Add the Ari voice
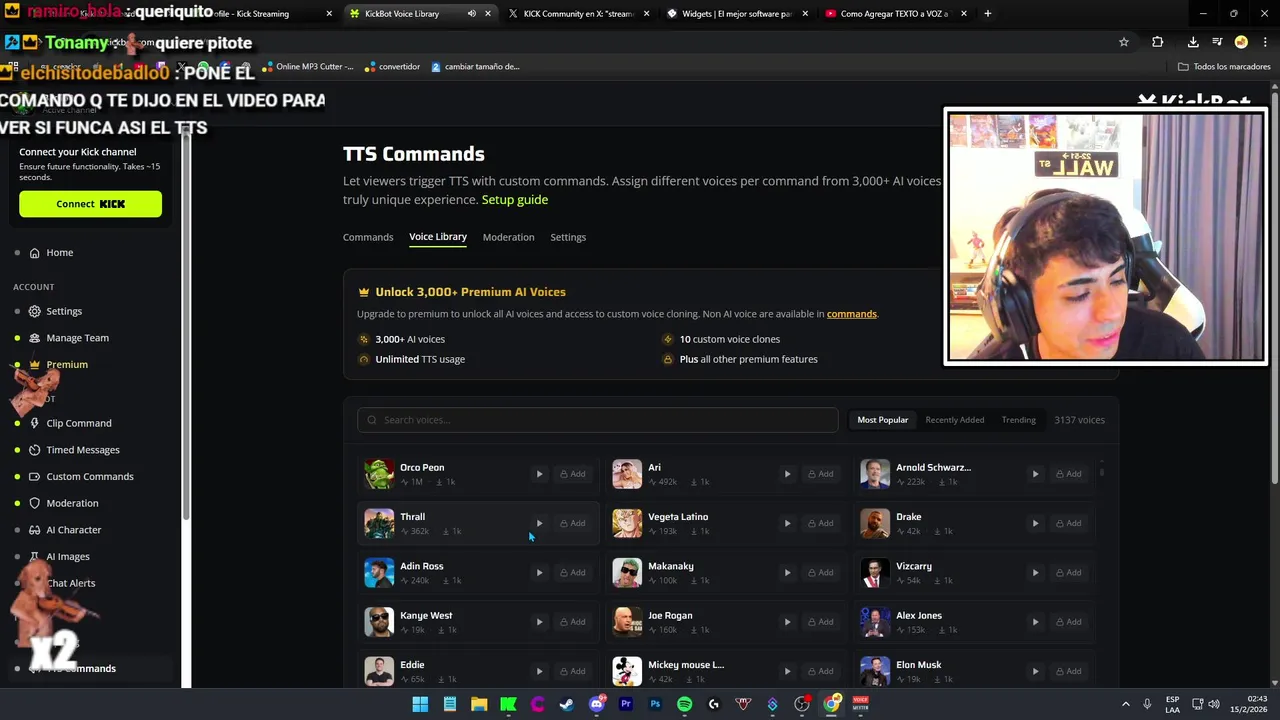The image size is (1280, 720). coord(821,474)
